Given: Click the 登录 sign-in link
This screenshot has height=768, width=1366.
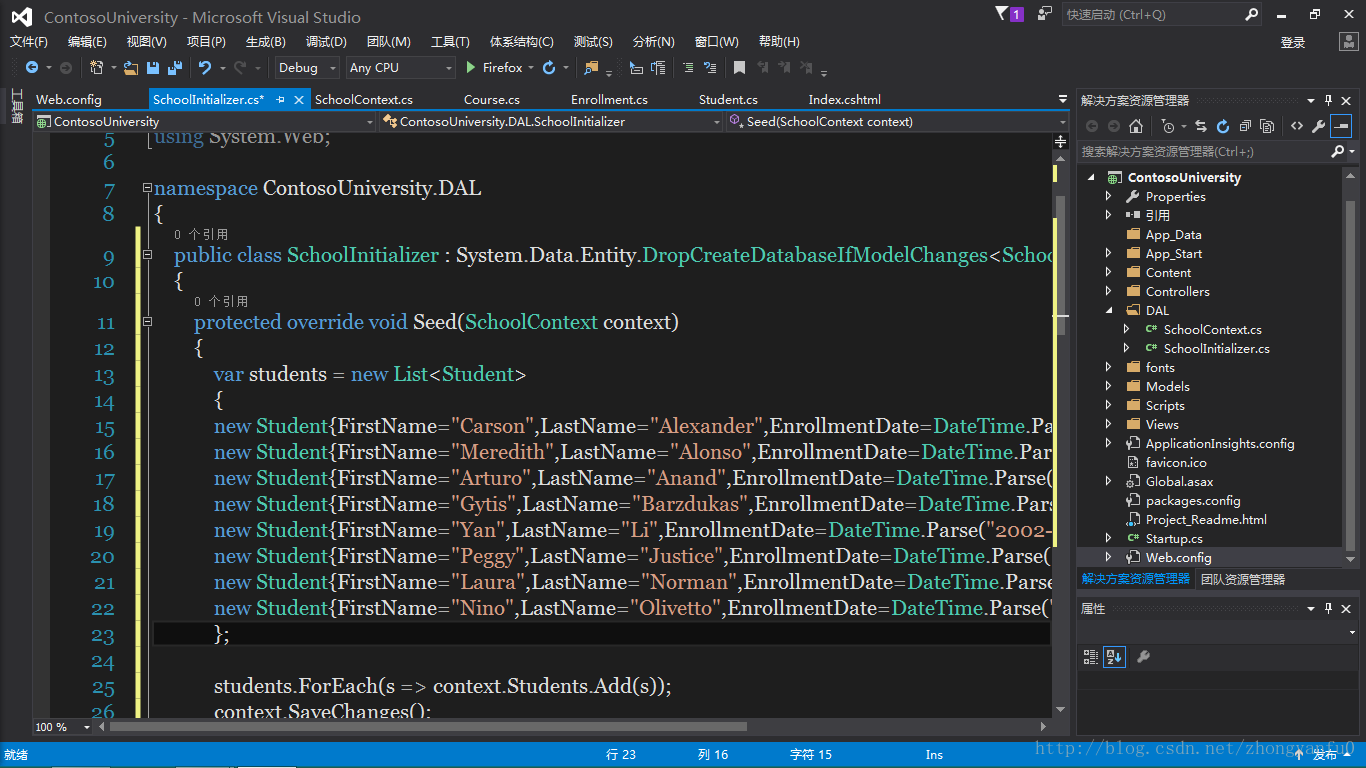Looking at the screenshot, I should (1293, 42).
